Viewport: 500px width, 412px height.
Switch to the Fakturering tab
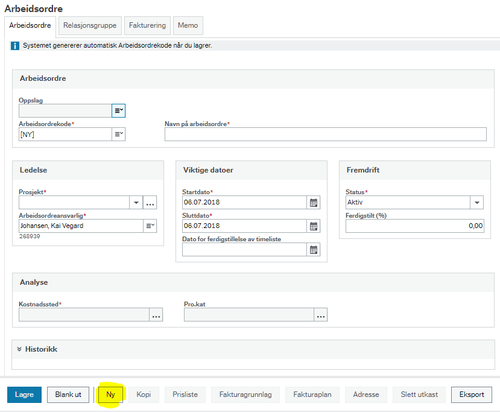pos(147,25)
